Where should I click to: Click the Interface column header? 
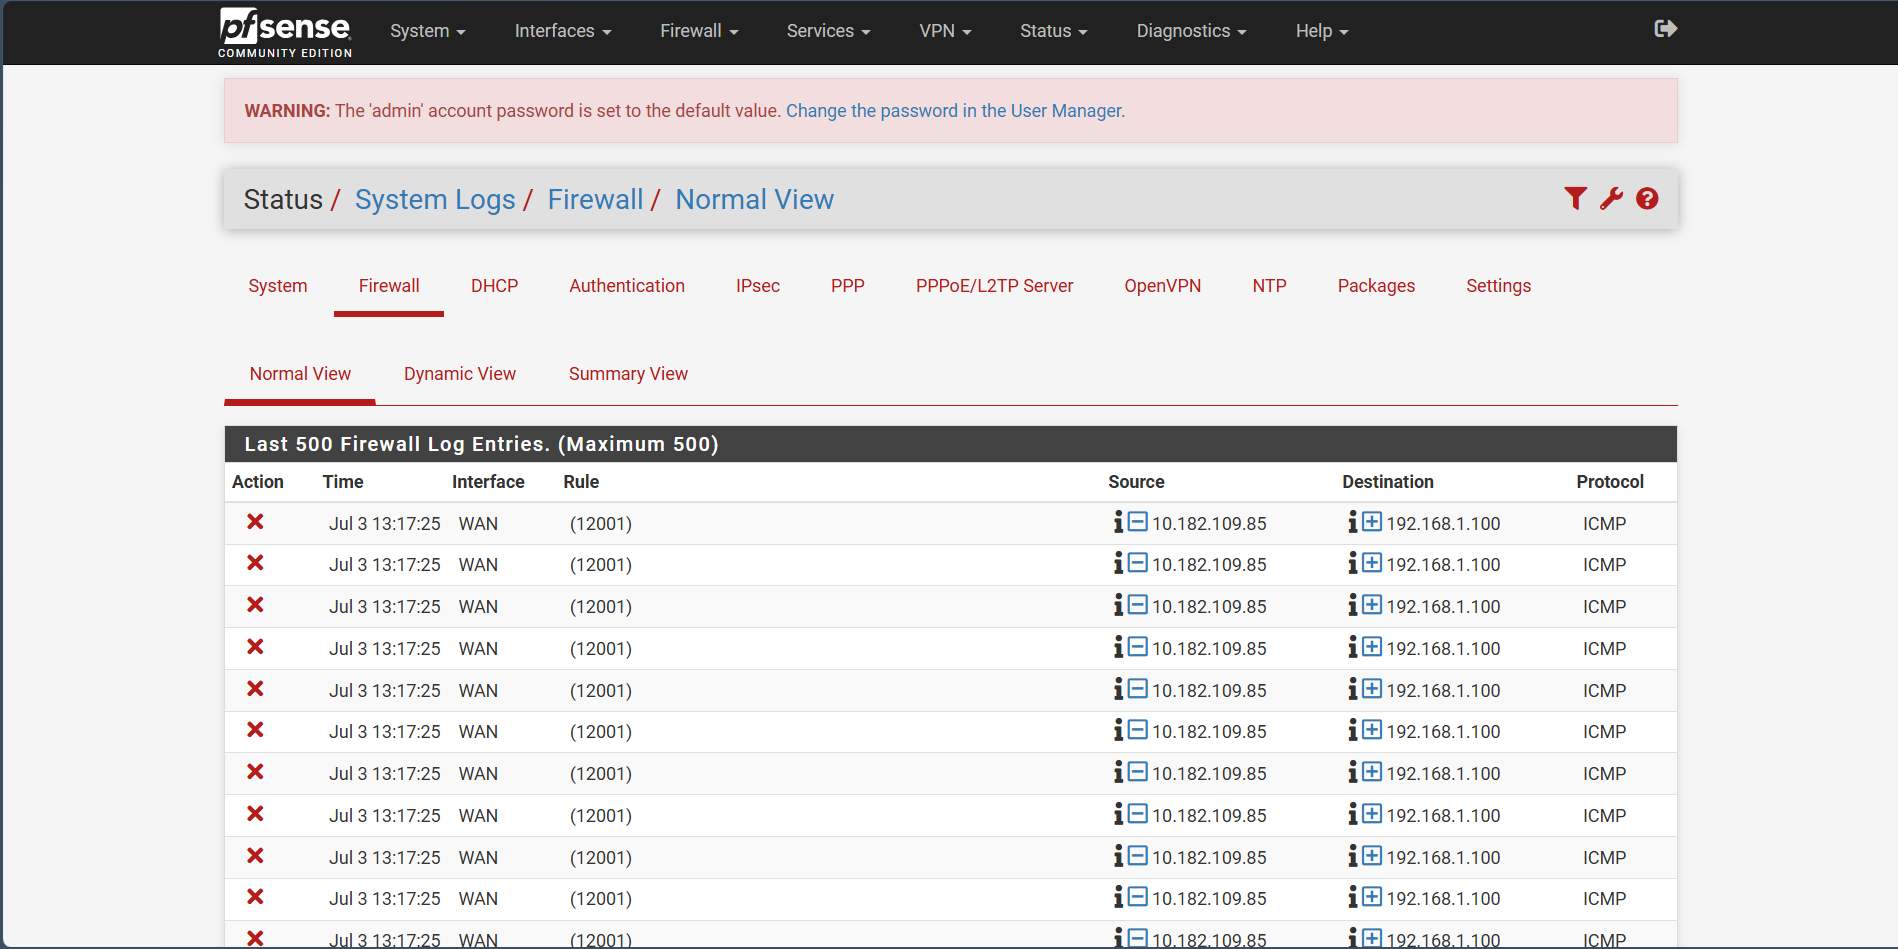click(488, 482)
